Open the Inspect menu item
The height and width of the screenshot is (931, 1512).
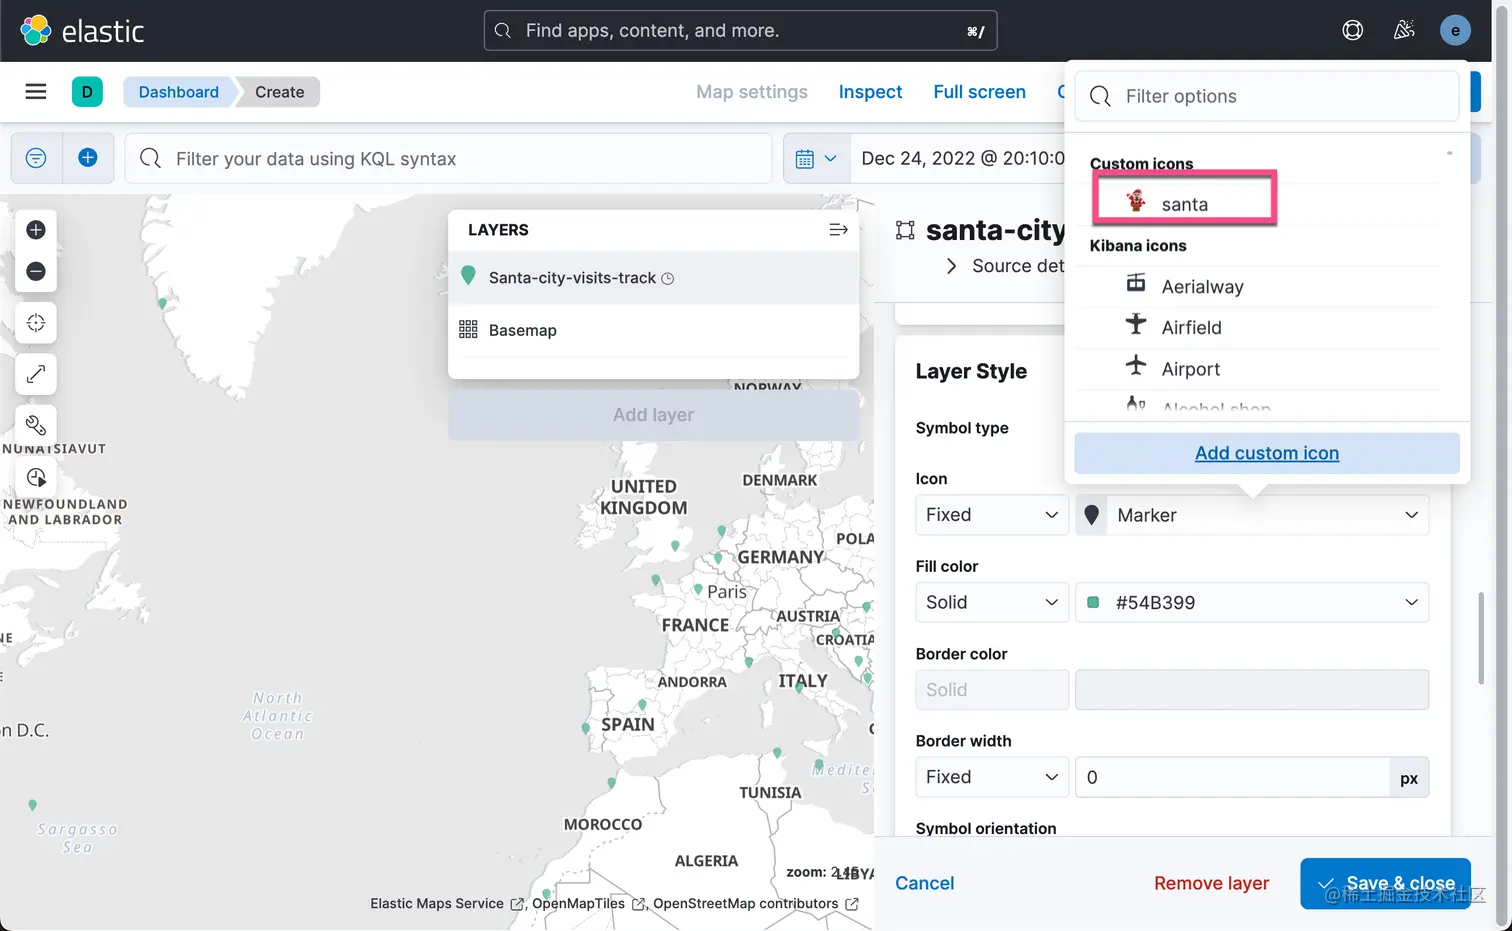pos(870,92)
